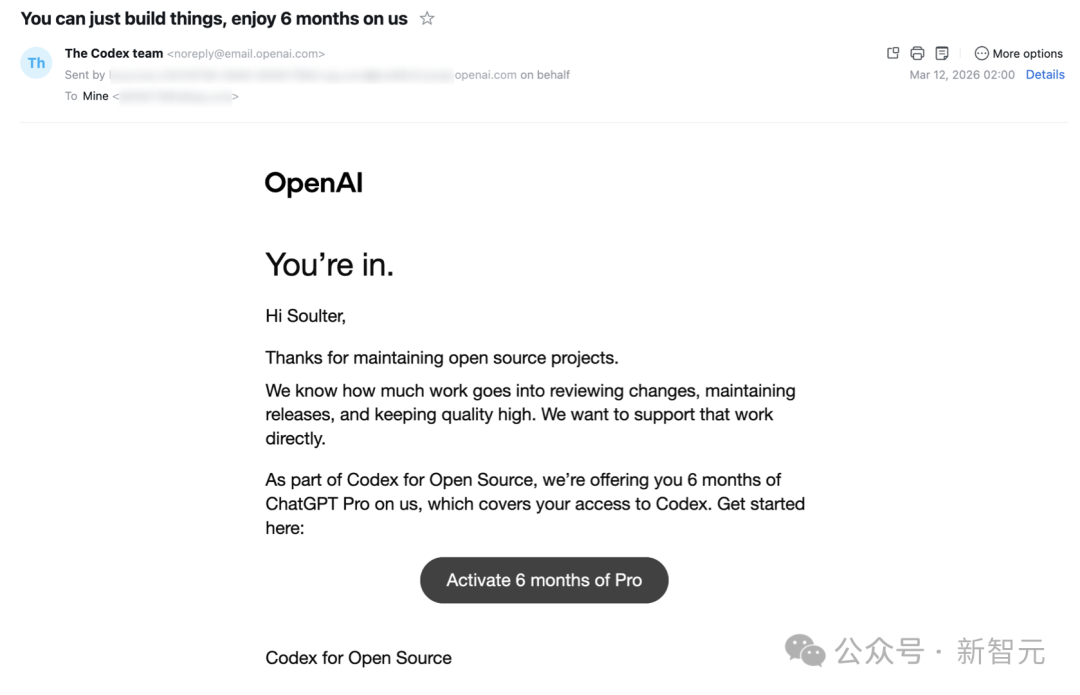The height and width of the screenshot is (695, 1080).
Task: Click recipient name 'Mine'
Action: [96, 96]
